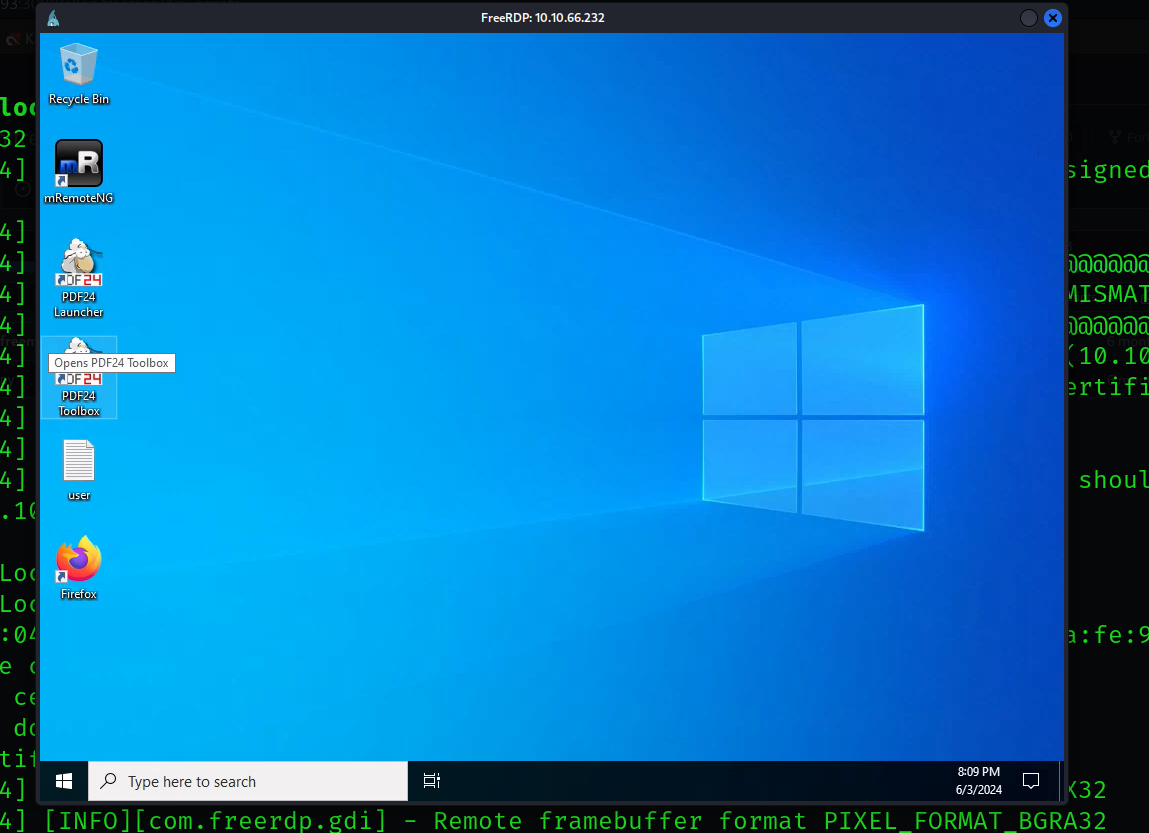Click an empty area of the taskbar

point(680,781)
